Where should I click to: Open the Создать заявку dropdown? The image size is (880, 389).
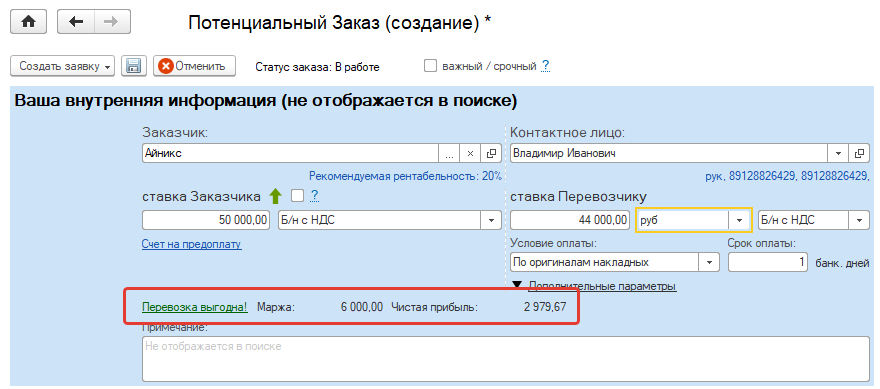click(x=62, y=66)
